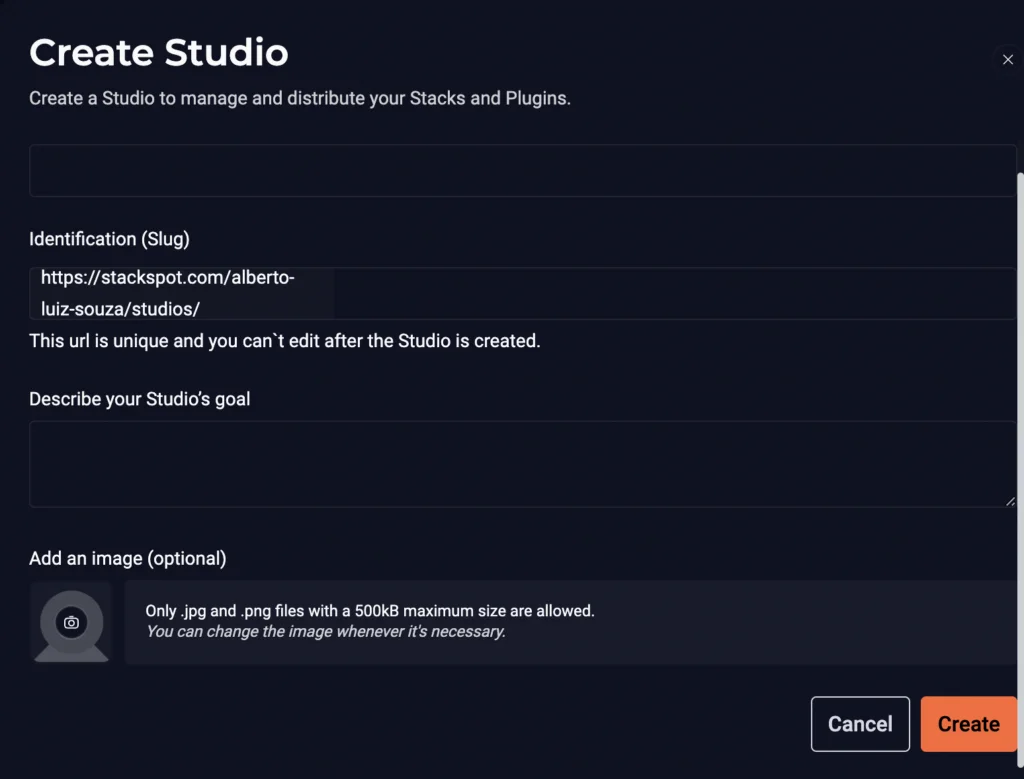Focus the Identification (Slug) input after the URL prefix
The image size is (1024, 779).
(x=675, y=293)
